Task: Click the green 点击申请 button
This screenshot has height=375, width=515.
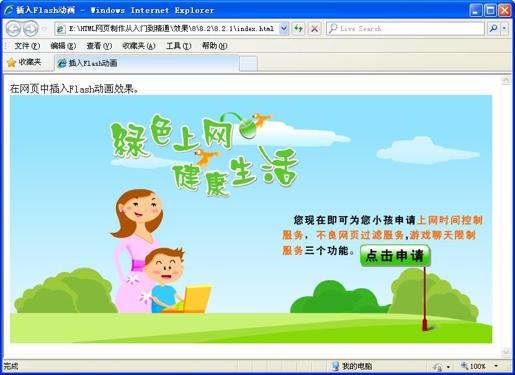Action: pos(395,256)
